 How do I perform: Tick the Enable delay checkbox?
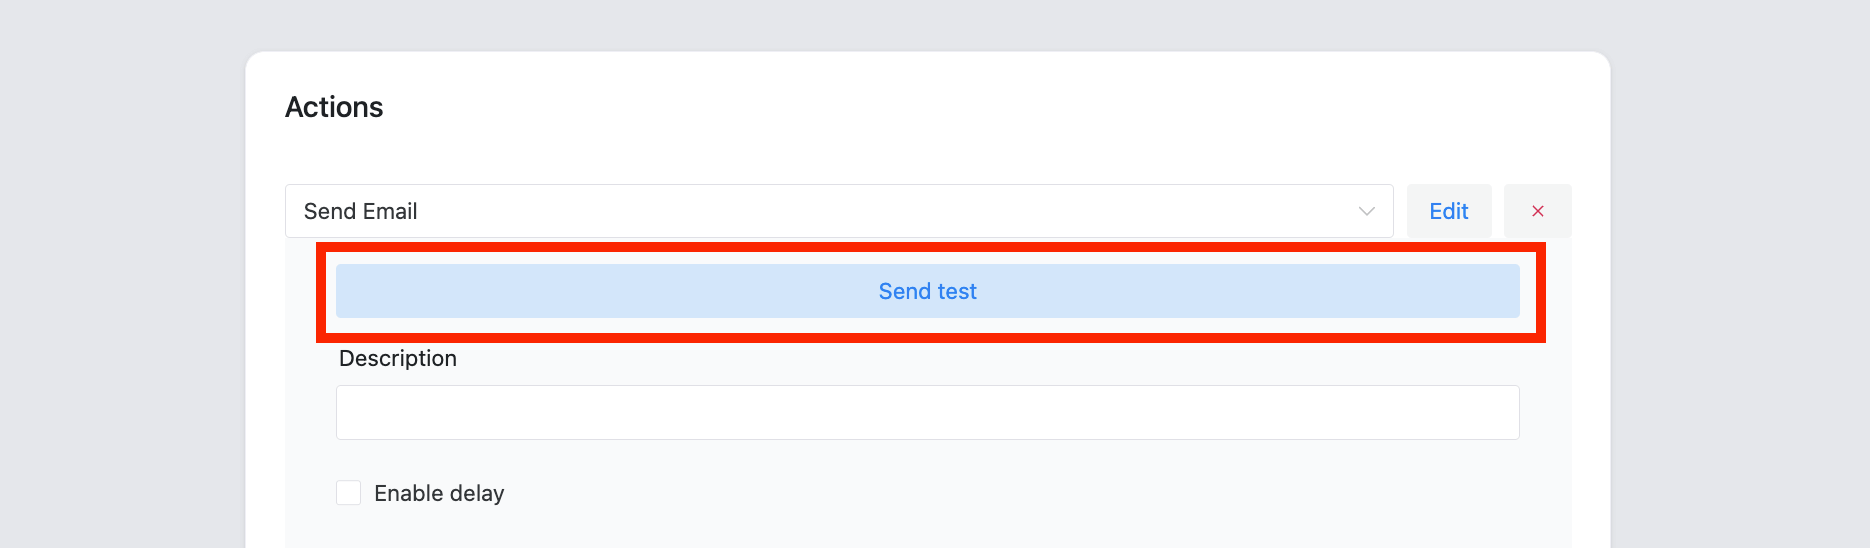click(348, 493)
